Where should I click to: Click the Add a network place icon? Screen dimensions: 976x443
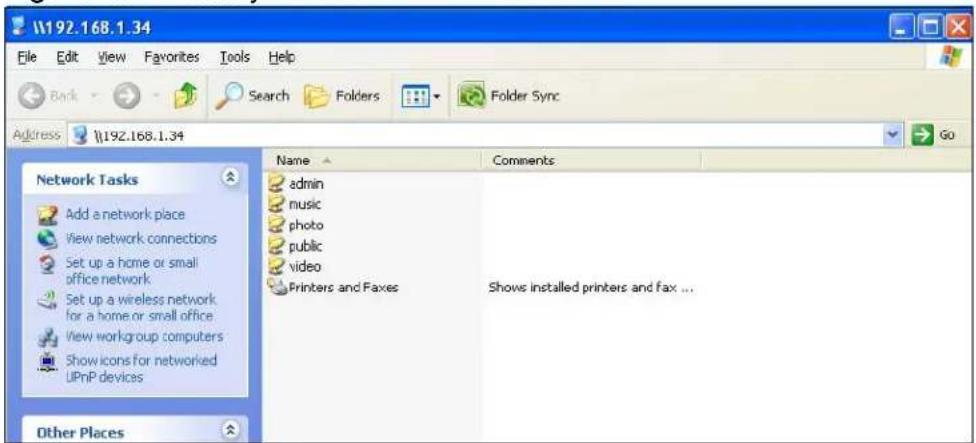point(47,215)
